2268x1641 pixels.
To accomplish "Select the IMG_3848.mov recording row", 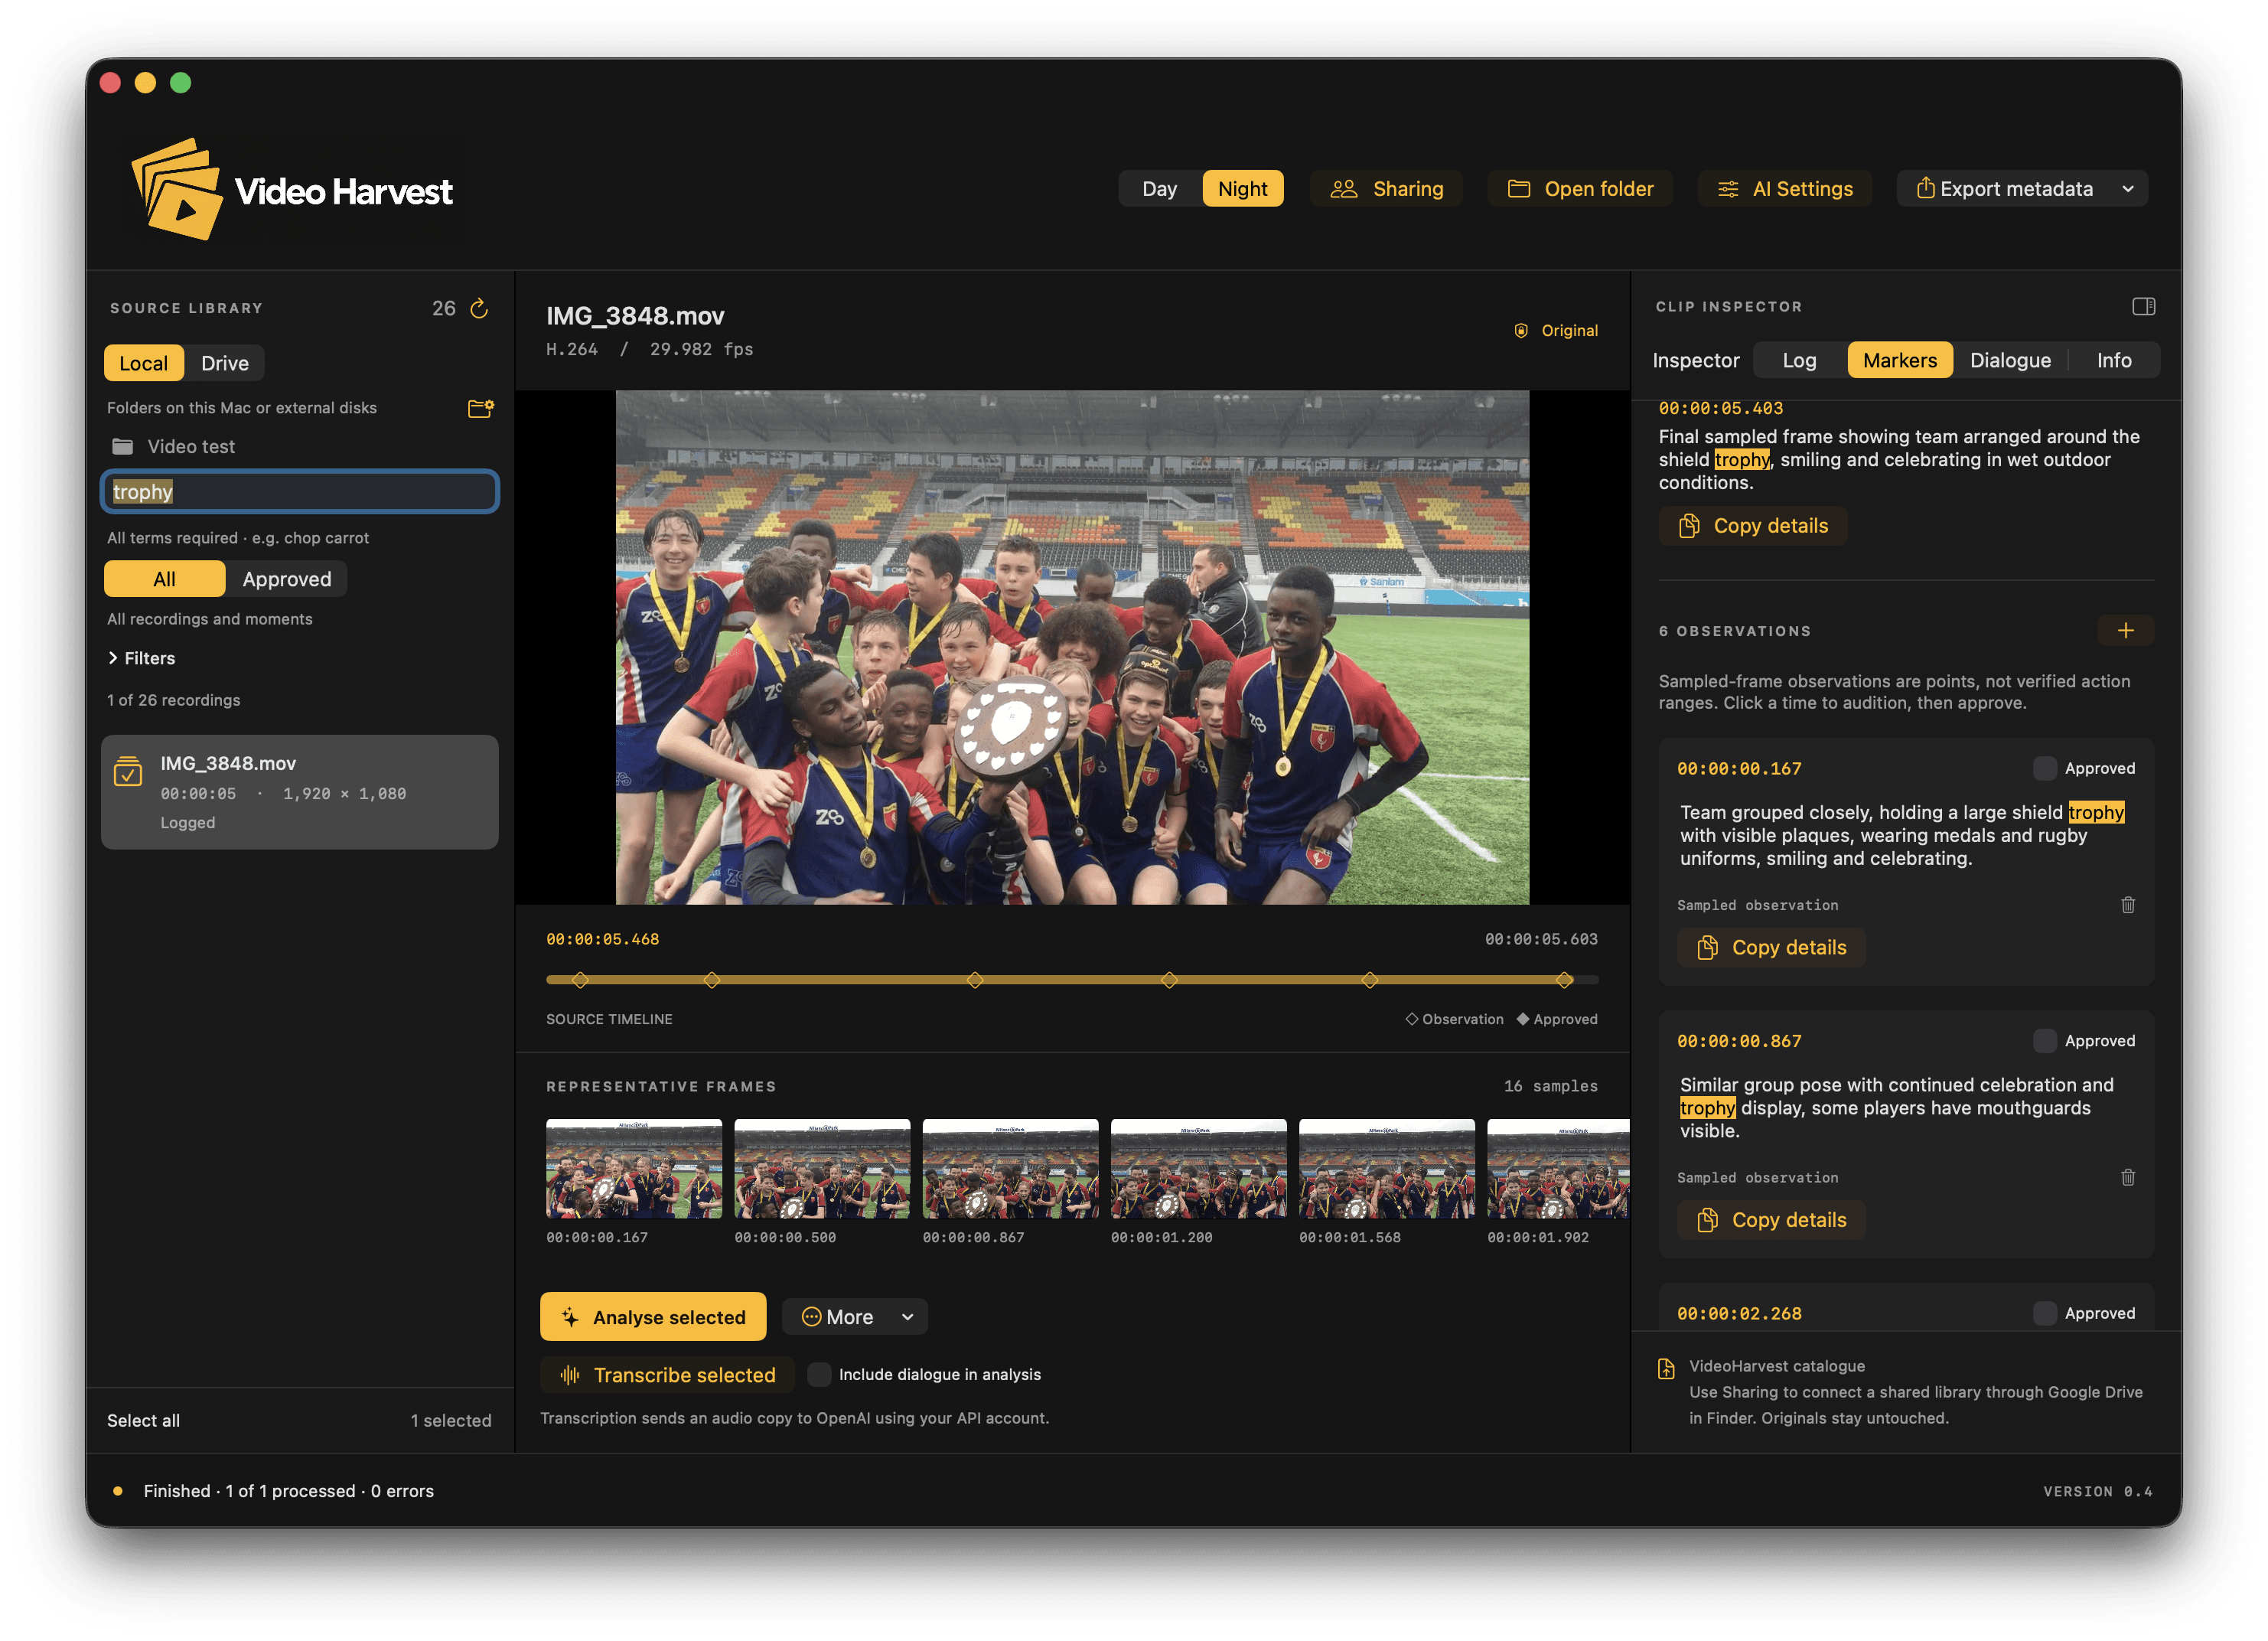I will coord(299,792).
